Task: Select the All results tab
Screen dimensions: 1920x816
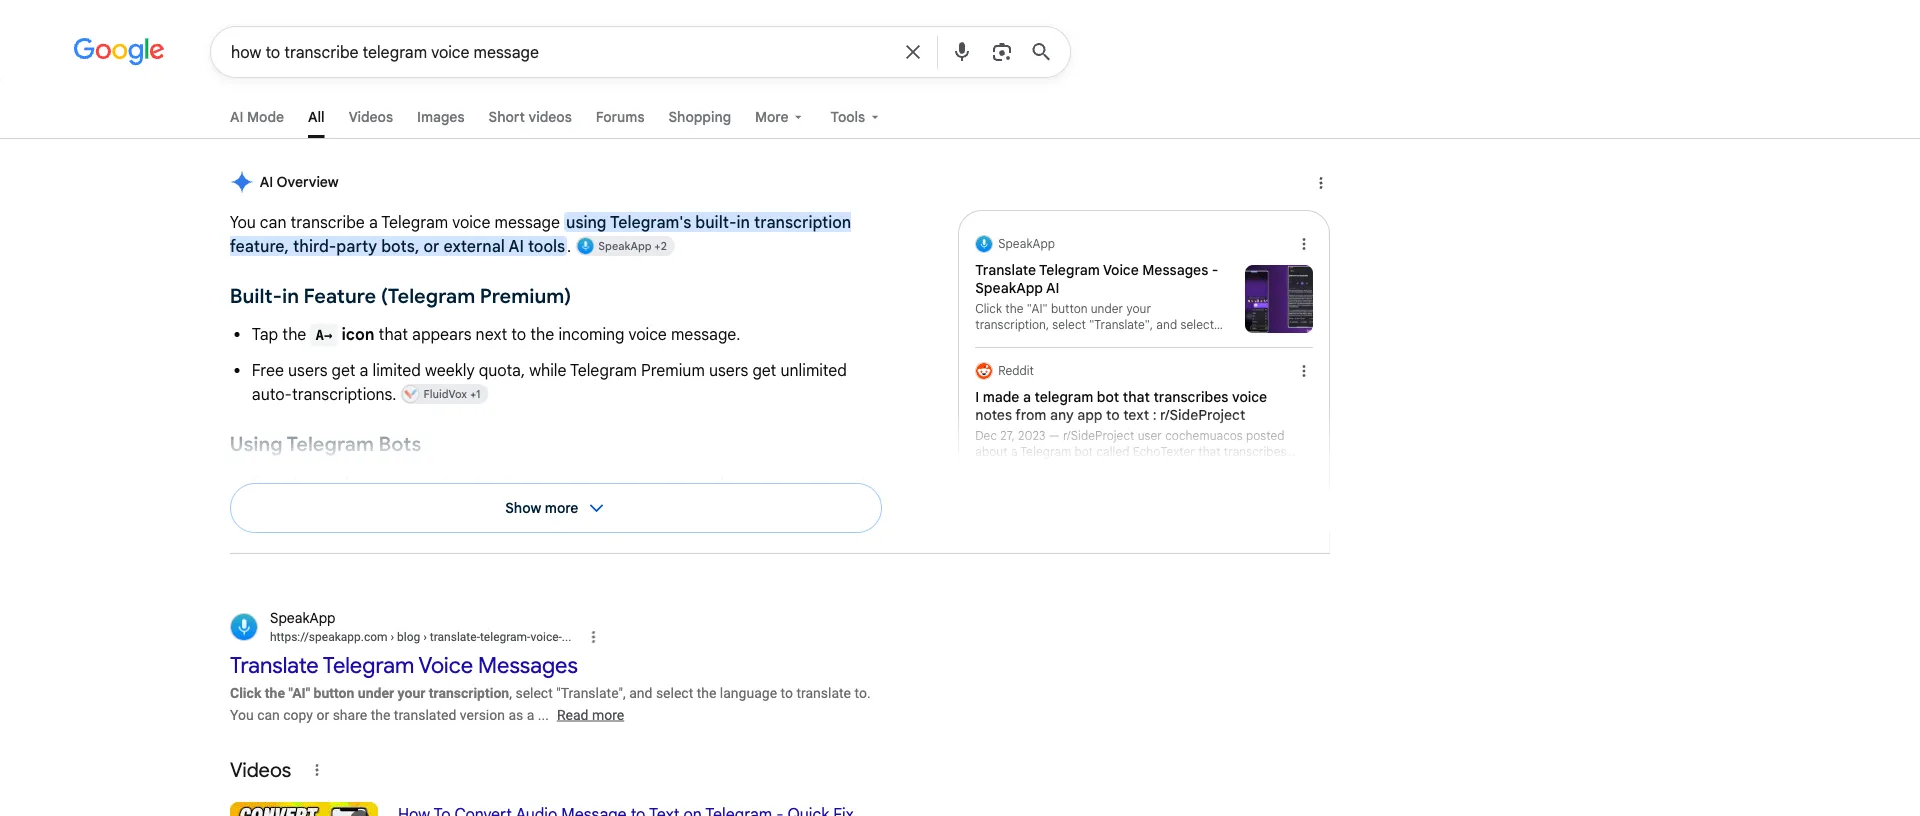Action: click(316, 117)
